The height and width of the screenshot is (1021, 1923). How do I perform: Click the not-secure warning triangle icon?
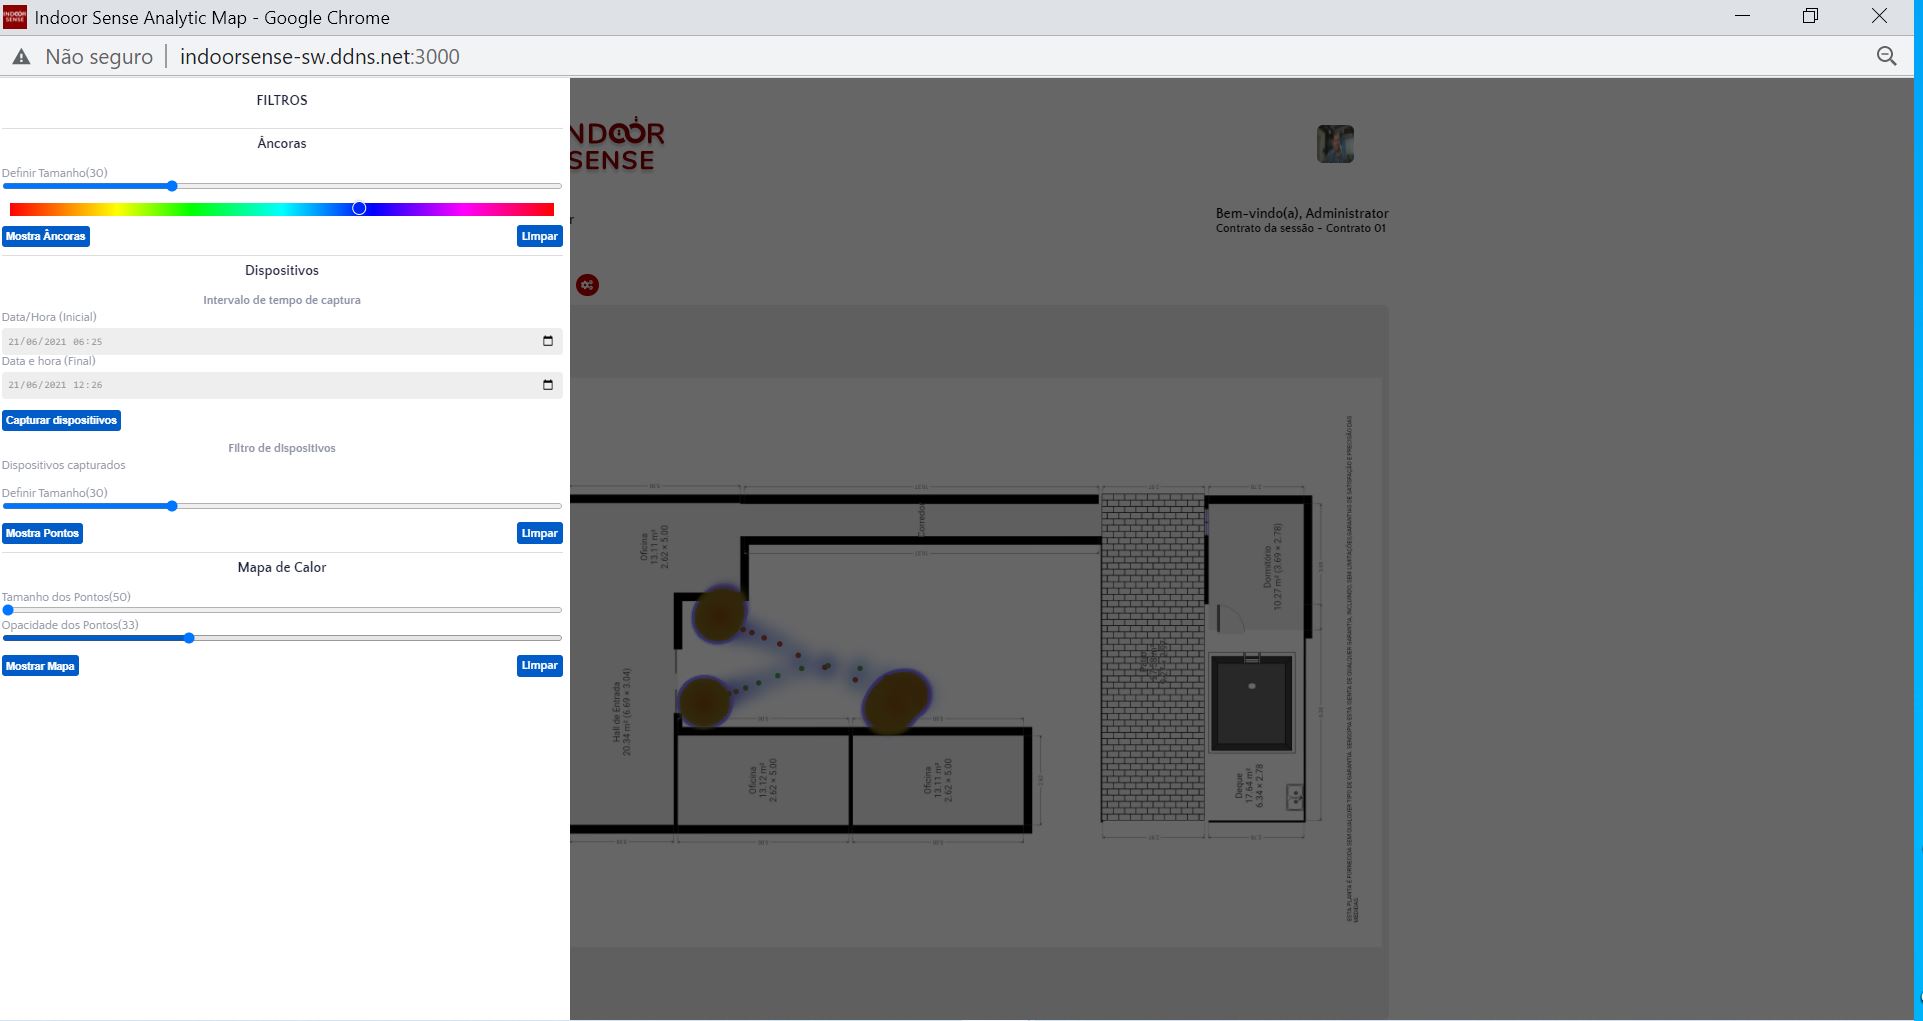(21, 57)
